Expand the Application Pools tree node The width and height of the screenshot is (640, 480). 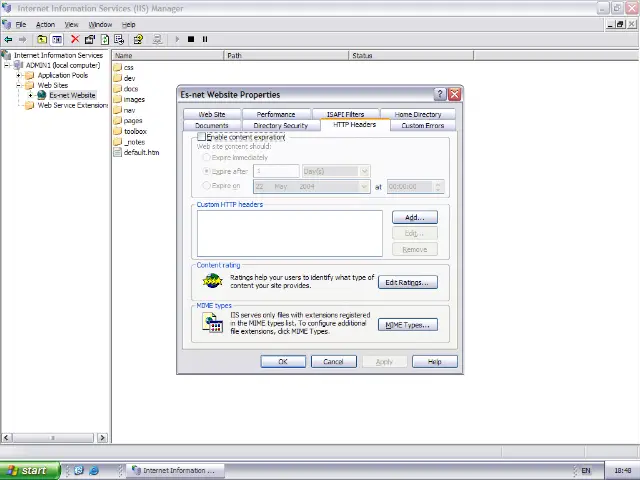pos(18,75)
